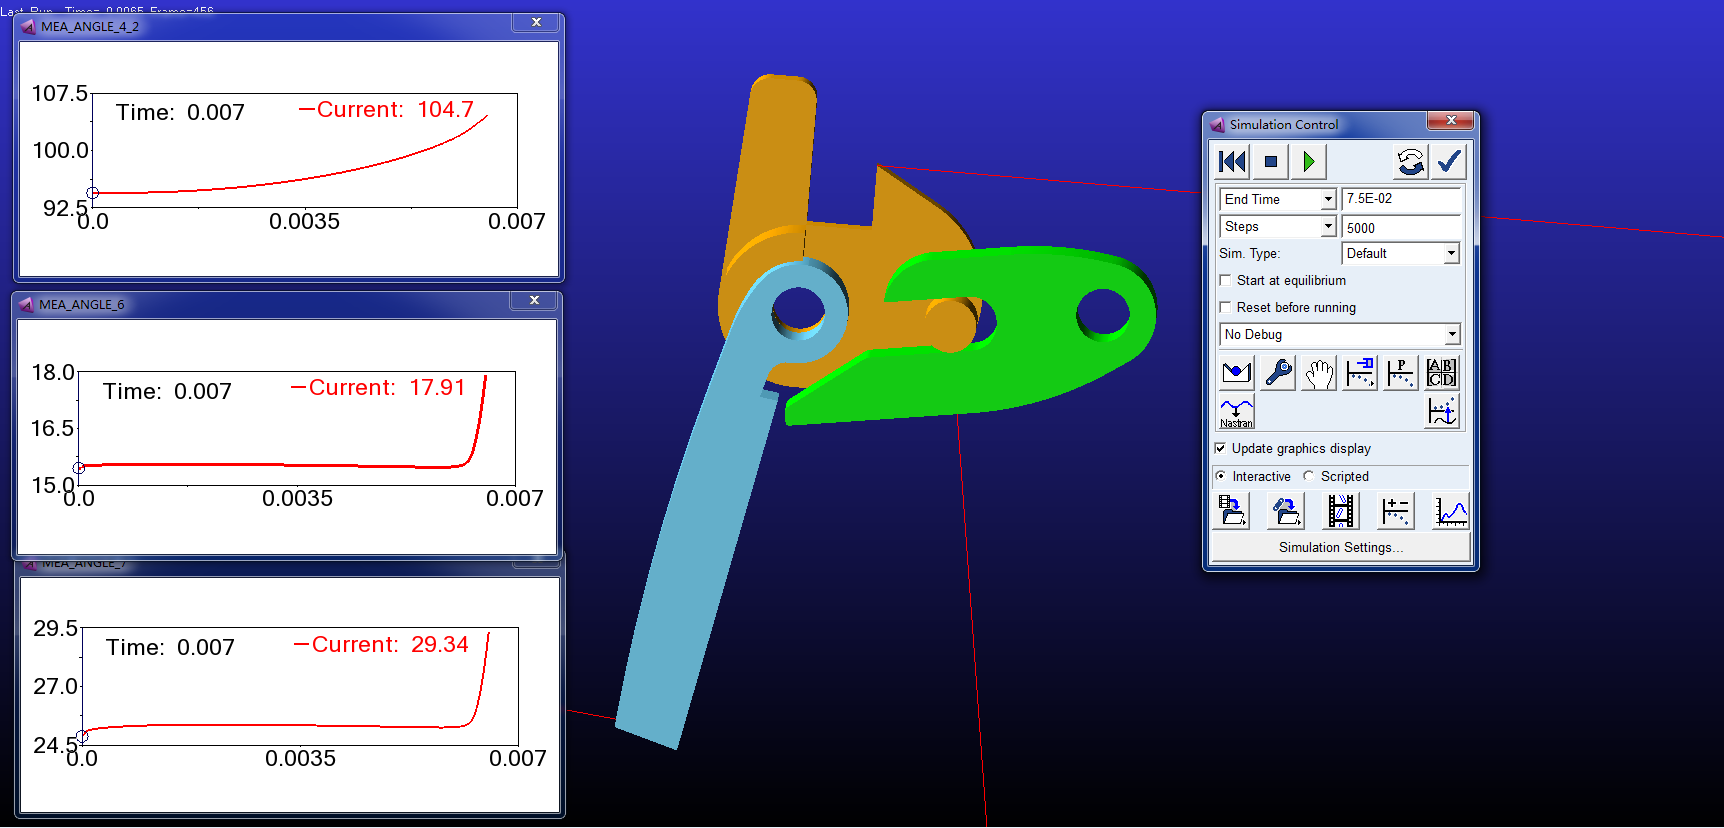Select the Scripted radio button

coord(1308,476)
